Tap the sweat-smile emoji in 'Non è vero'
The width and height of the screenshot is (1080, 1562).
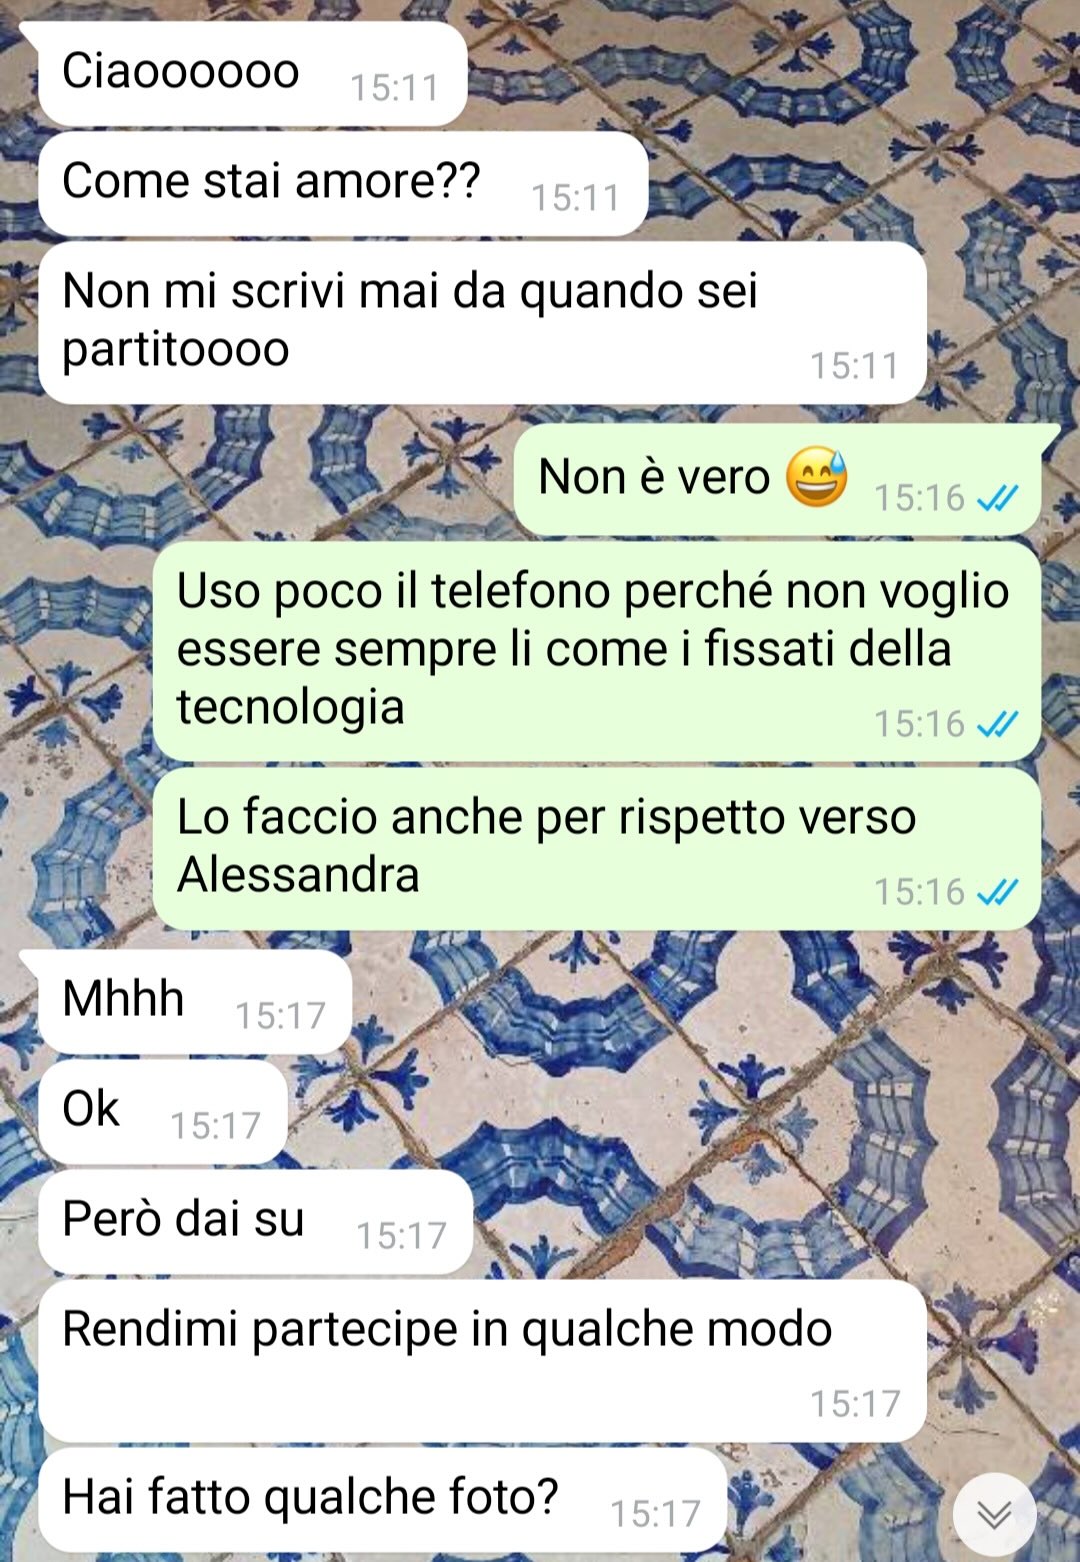pyautogui.click(x=816, y=477)
